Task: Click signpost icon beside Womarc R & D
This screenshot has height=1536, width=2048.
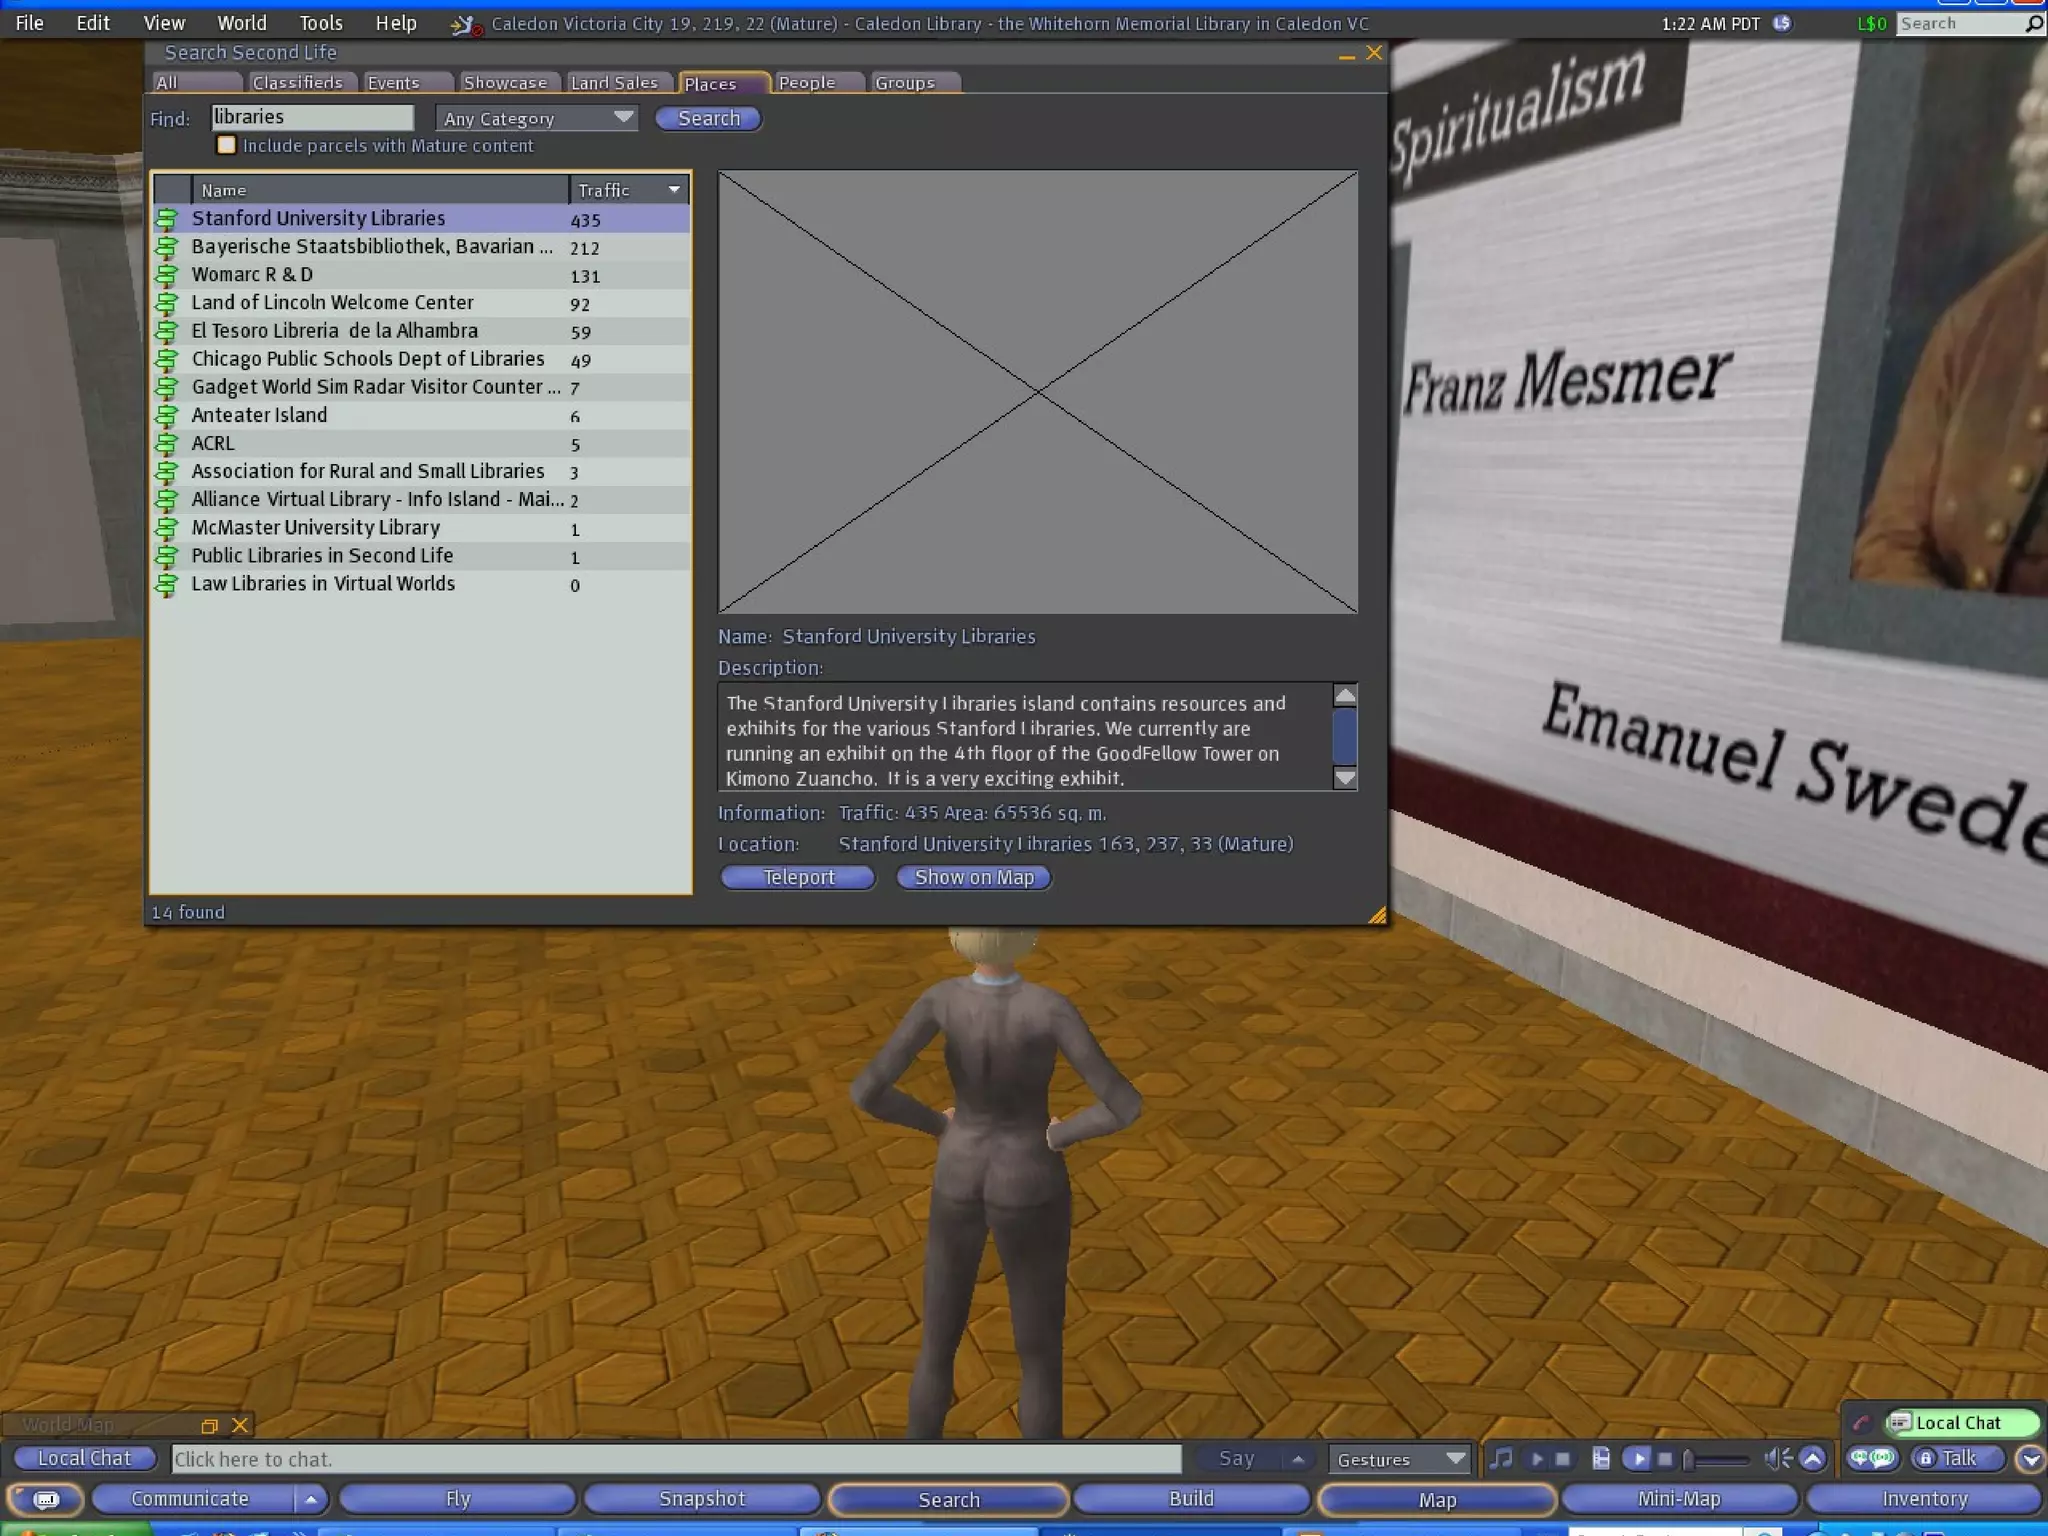Action: 167,275
